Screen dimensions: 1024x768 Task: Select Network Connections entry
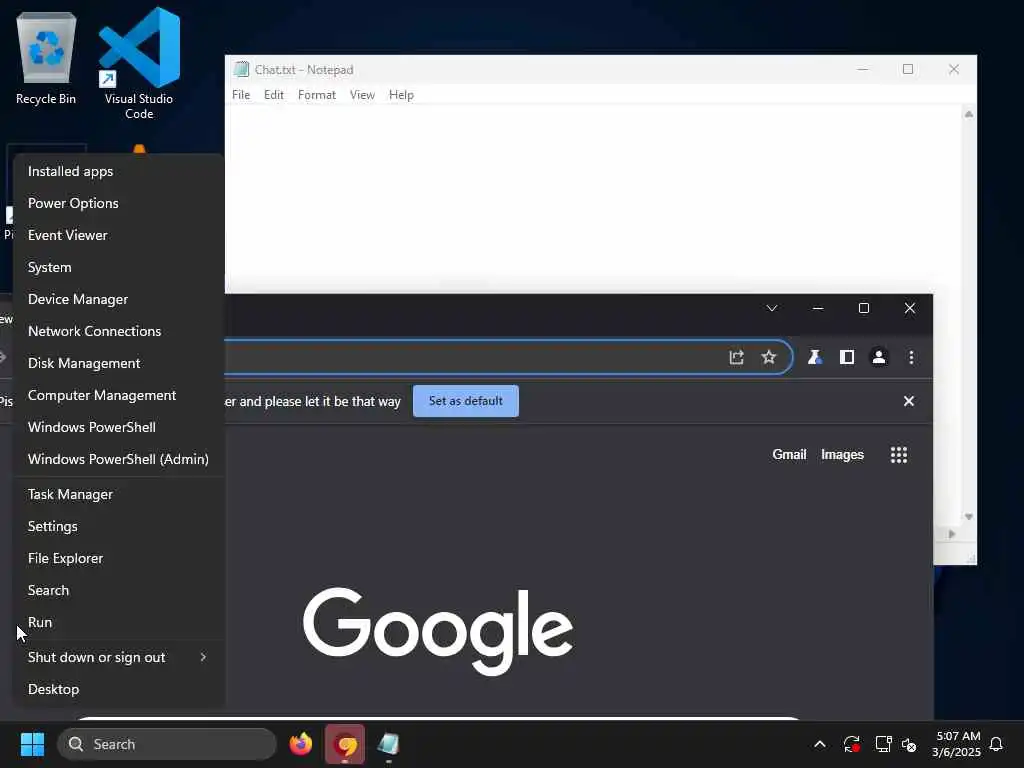pyautogui.click(x=119, y=331)
